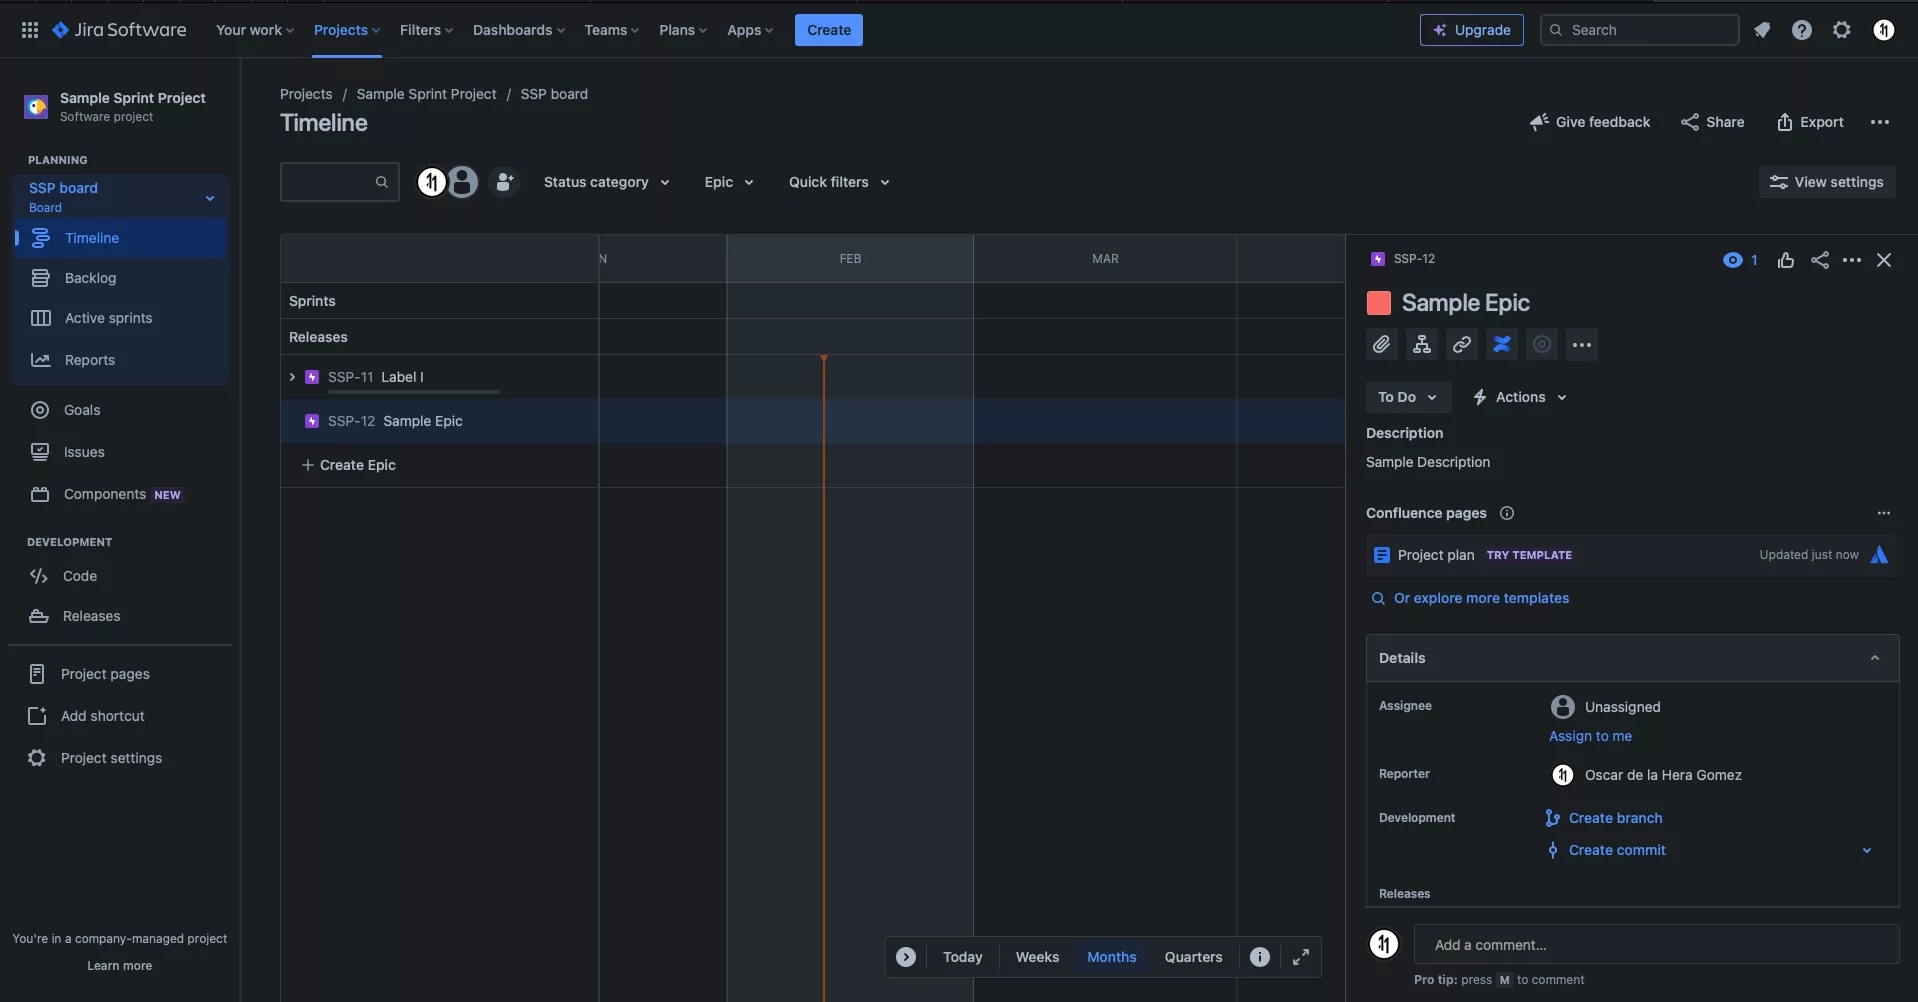Open the Plans menu
This screenshot has width=1918, height=1002.
683,30
